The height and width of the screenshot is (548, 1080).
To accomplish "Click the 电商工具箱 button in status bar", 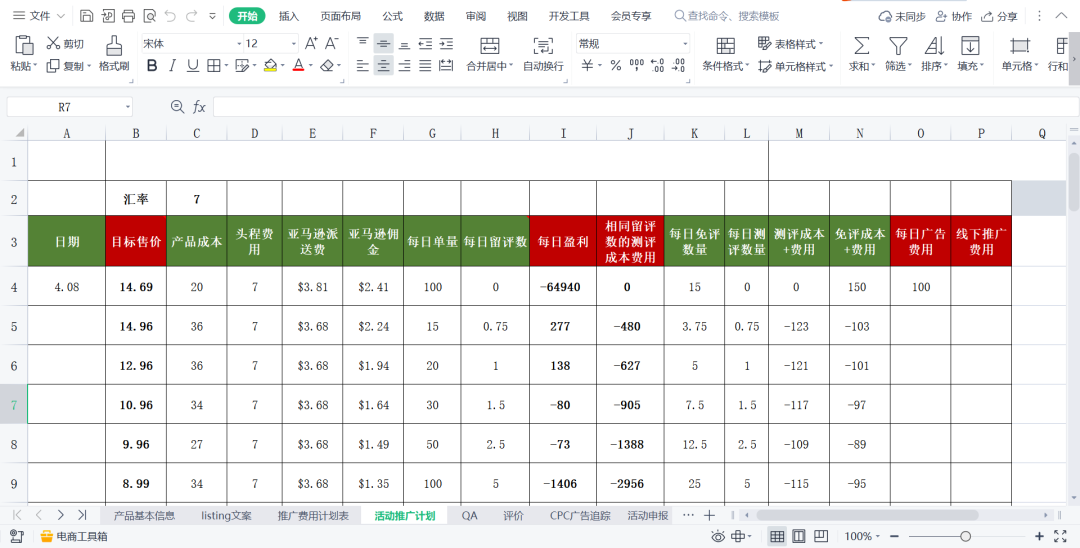I will pos(73,537).
